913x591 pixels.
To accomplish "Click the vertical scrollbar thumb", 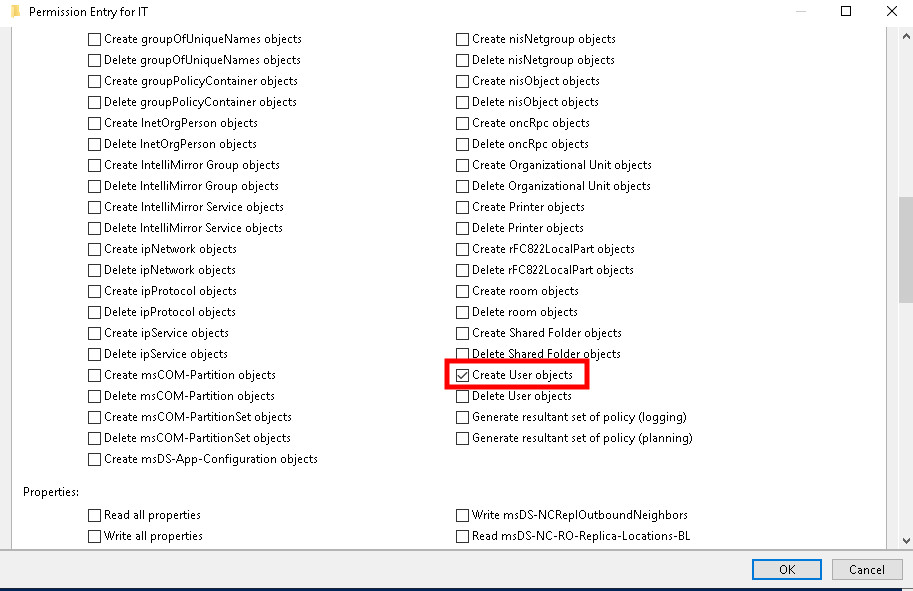I will (x=905, y=246).
